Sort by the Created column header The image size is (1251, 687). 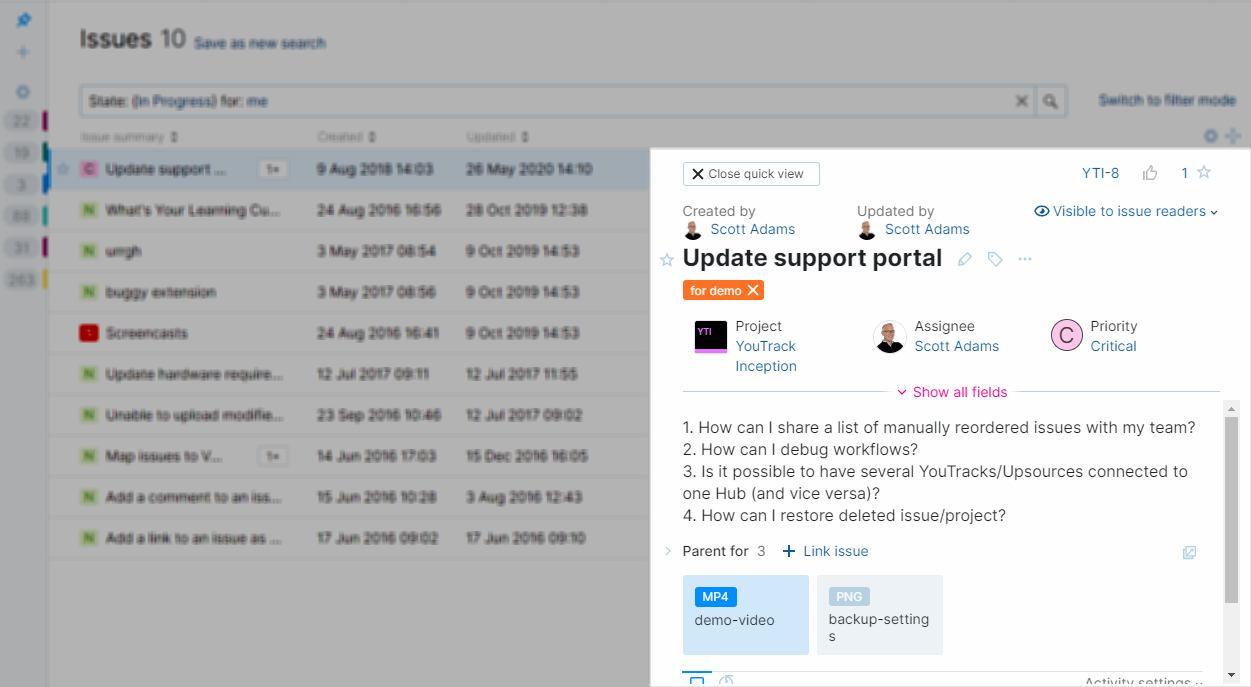pyautogui.click(x=347, y=136)
